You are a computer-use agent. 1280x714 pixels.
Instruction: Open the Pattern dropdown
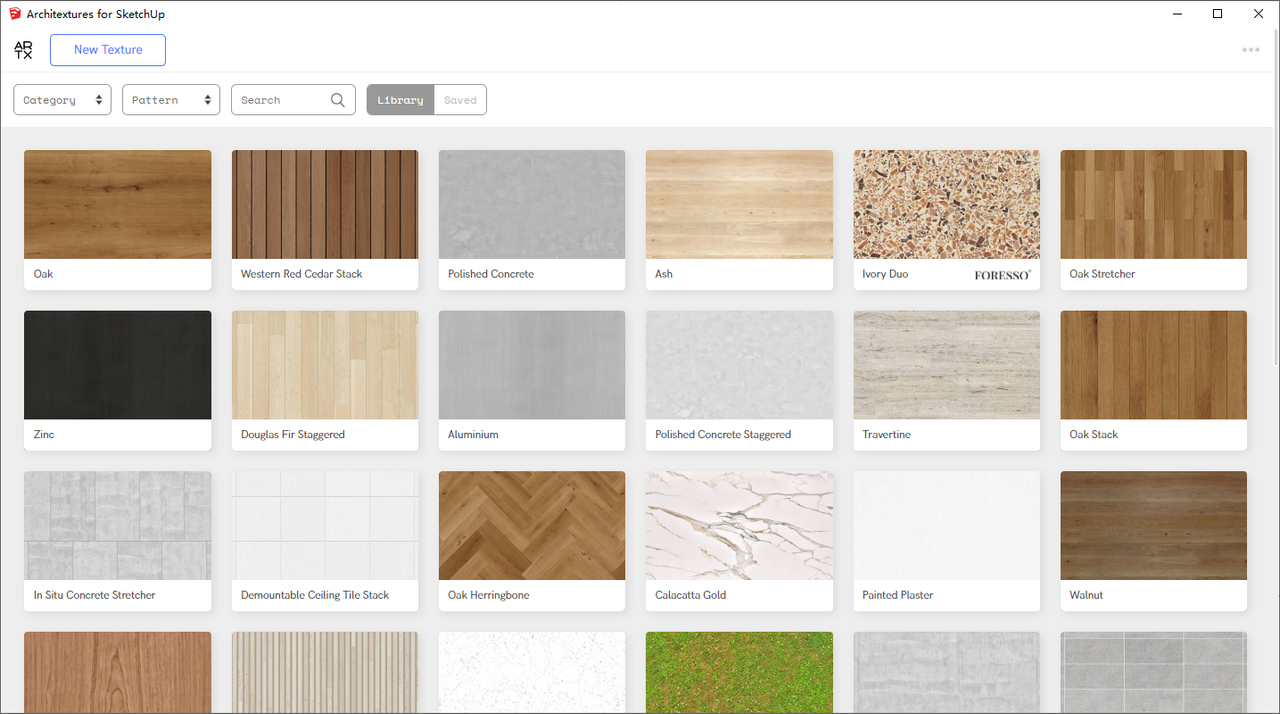[171, 100]
